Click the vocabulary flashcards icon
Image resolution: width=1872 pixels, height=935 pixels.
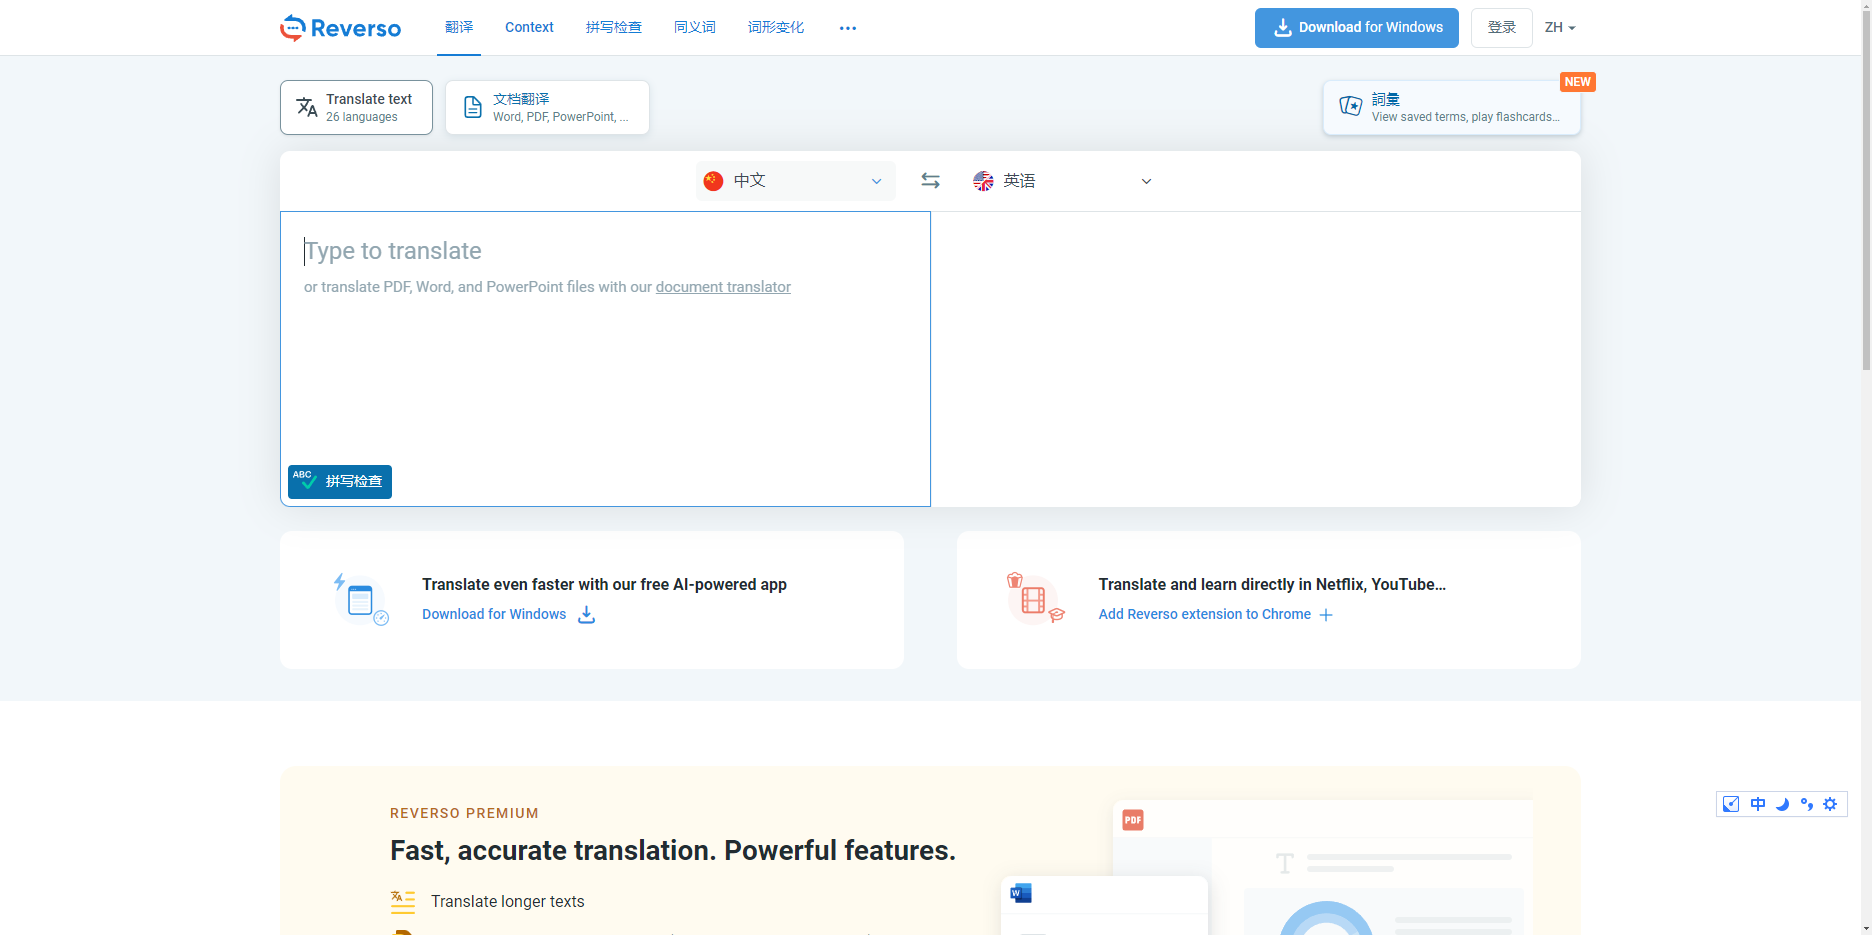1350,106
